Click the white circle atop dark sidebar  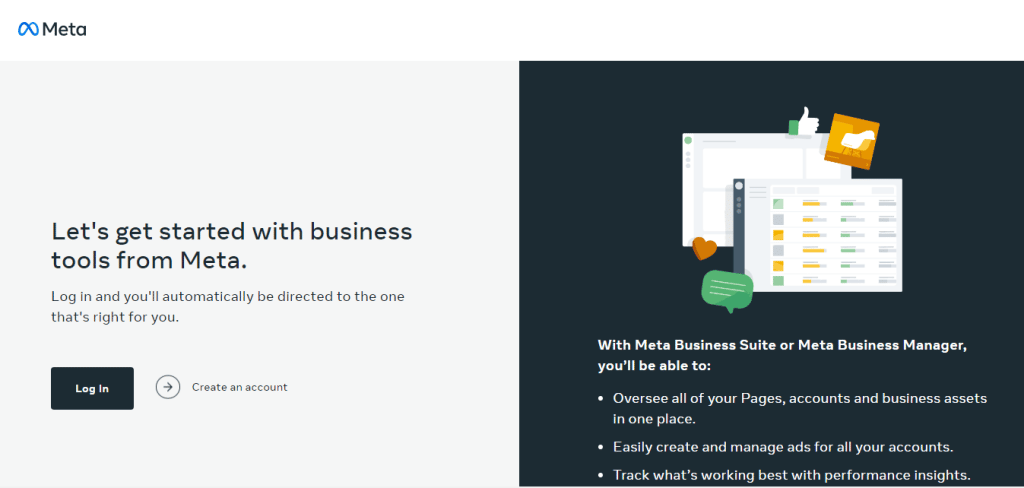click(x=739, y=186)
